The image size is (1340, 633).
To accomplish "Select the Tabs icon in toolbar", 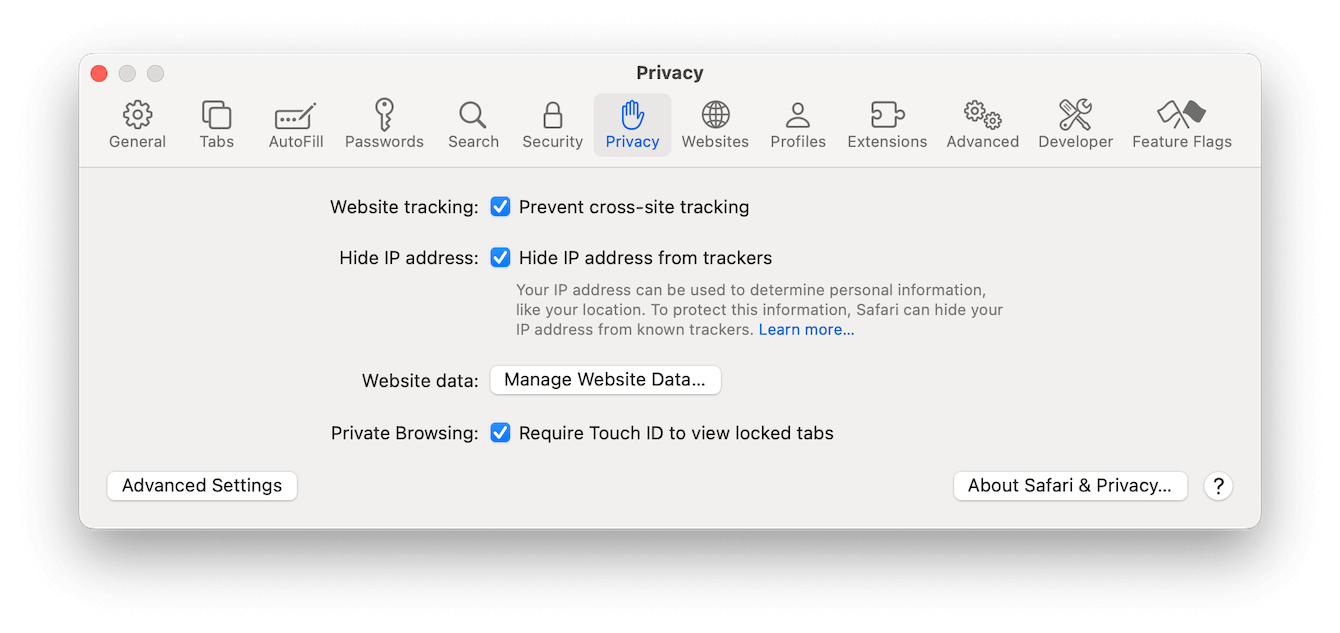I will point(216,115).
